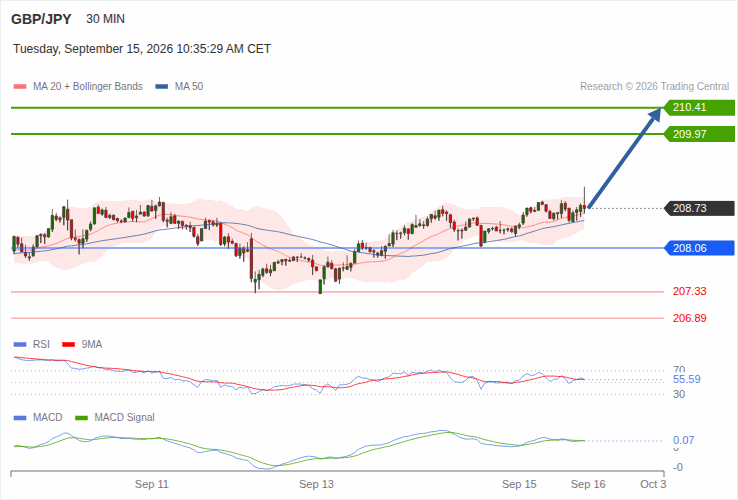Click the GBP/JPY pair title

click(x=41, y=19)
